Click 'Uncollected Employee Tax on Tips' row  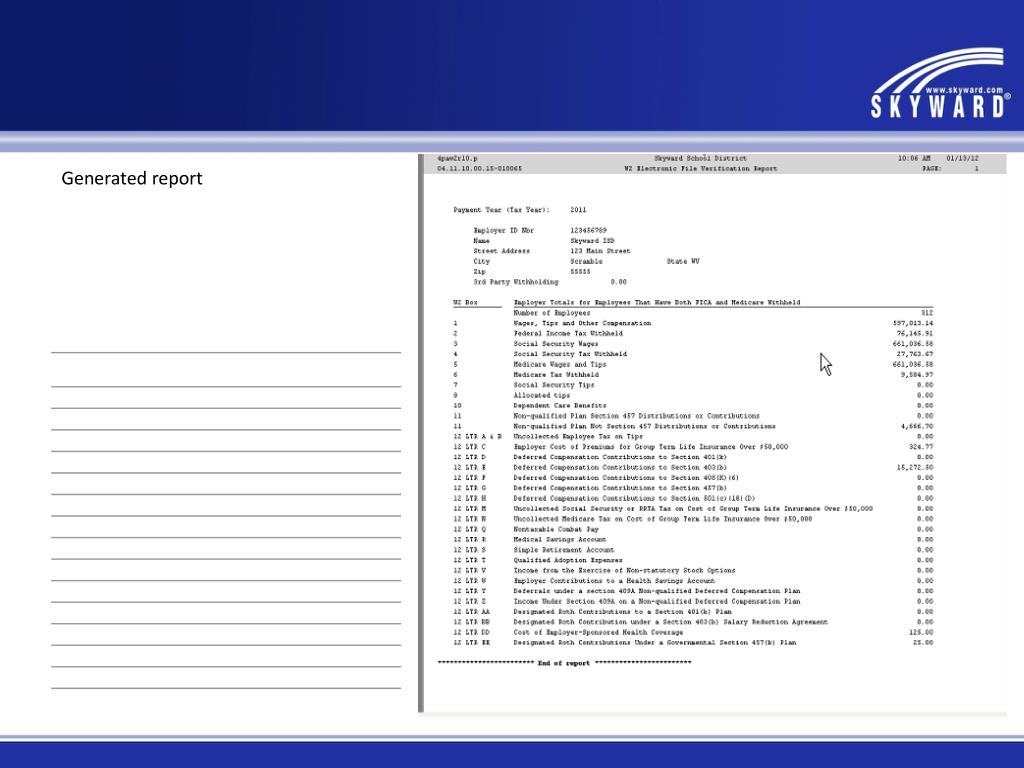(693, 437)
